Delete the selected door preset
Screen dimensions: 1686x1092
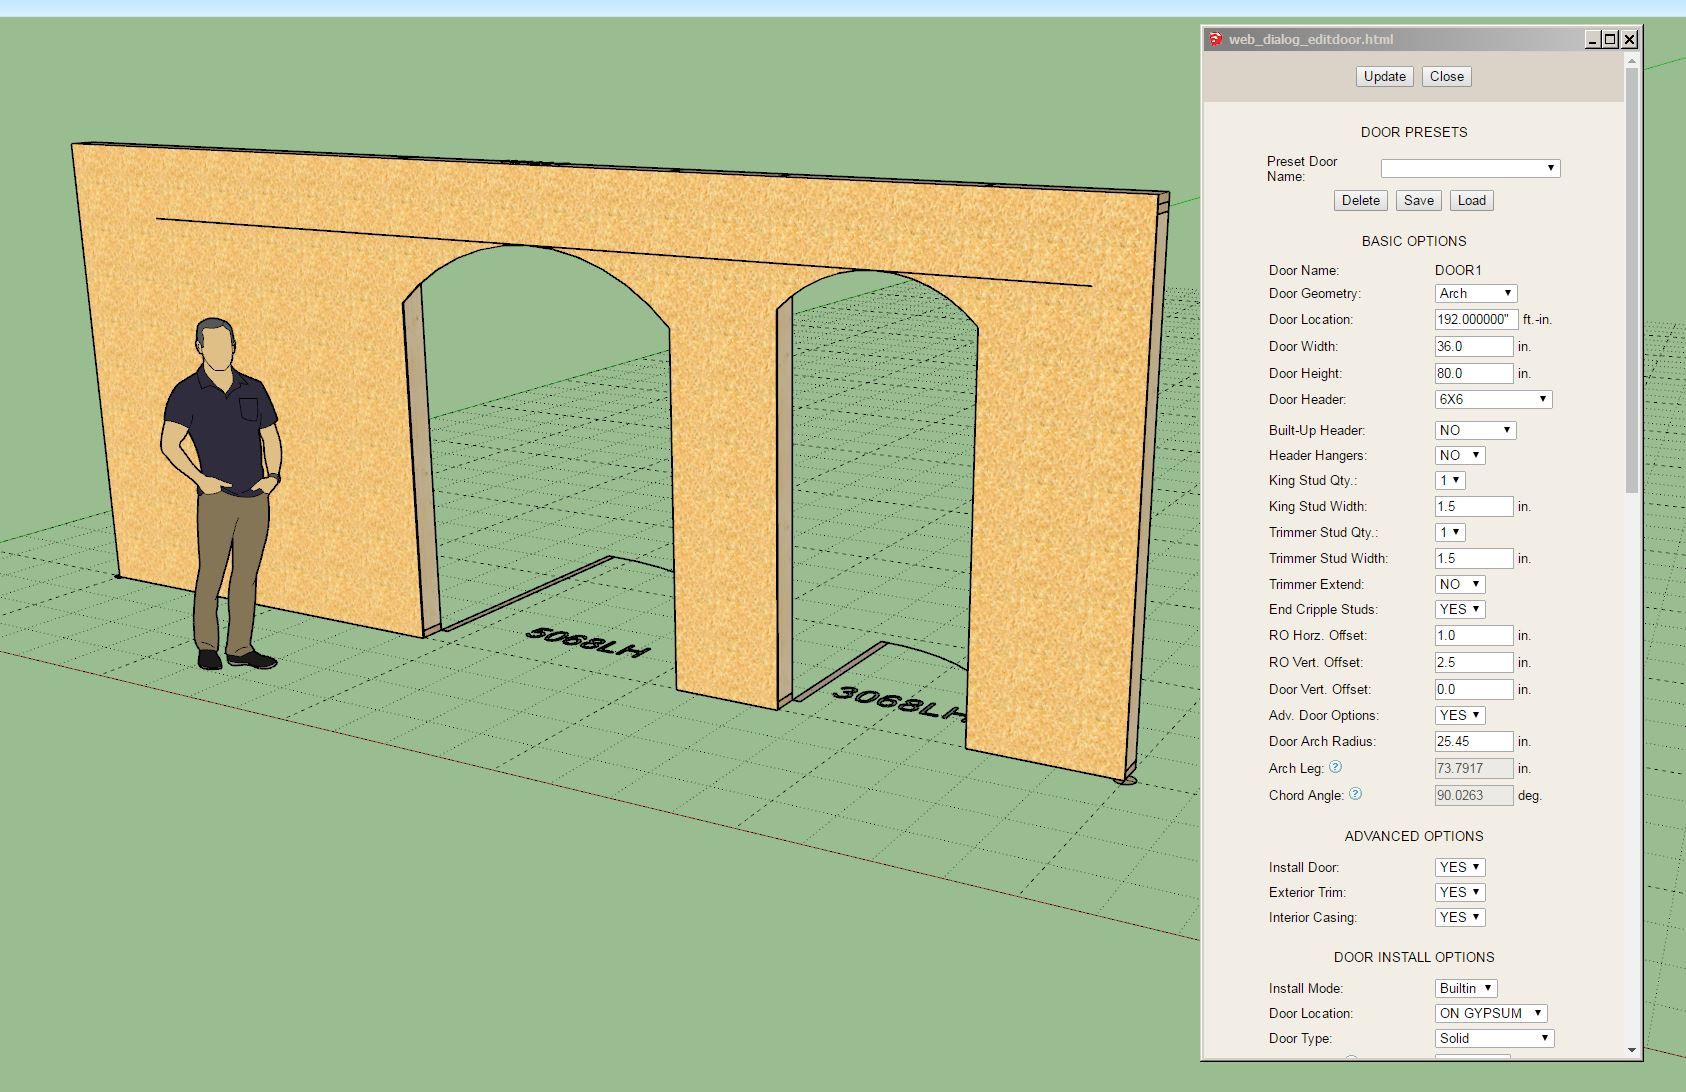pyautogui.click(x=1360, y=200)
